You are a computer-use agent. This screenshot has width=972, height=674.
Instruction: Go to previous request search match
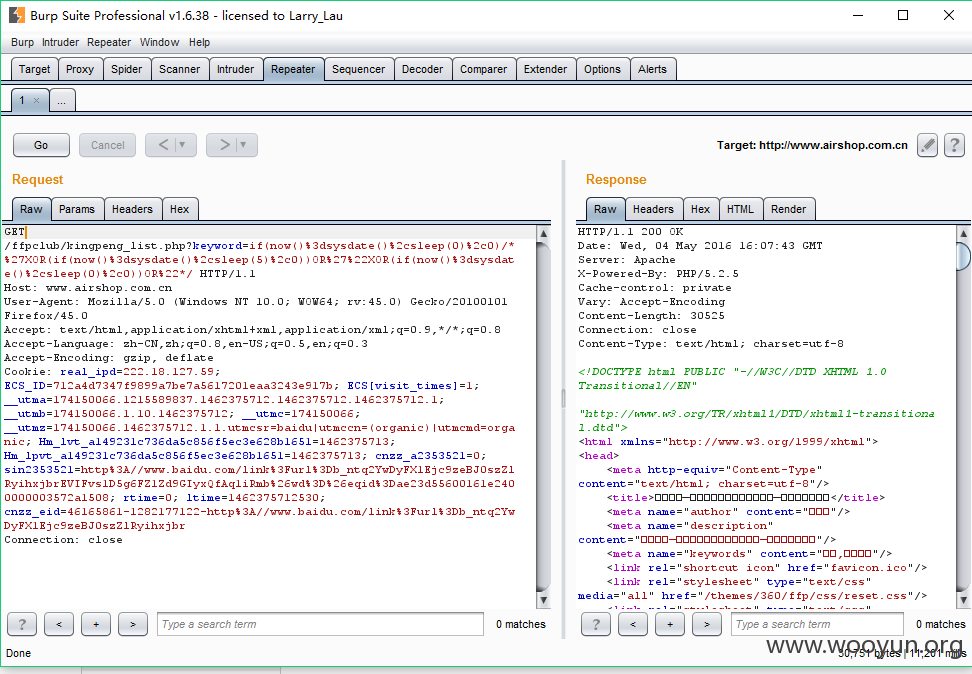pyautogui.click(x=59, y=624)
